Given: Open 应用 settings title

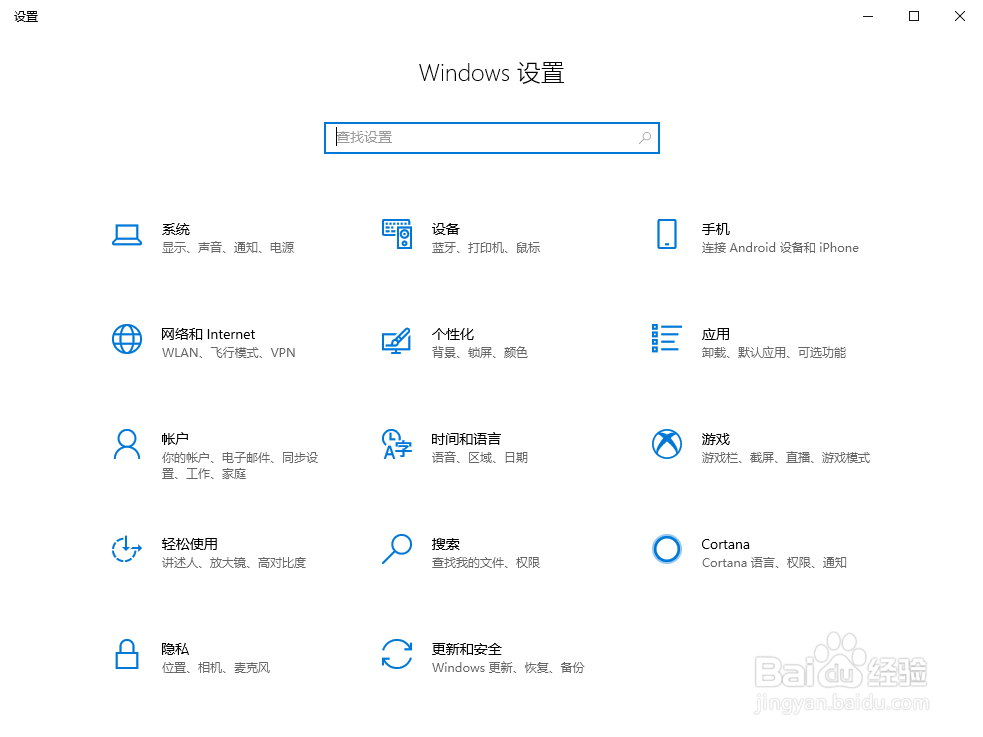Looking at the screenshot, I should coord(715,334).
